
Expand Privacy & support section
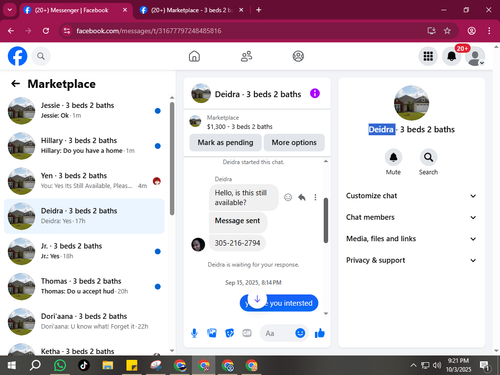(411, 260)
